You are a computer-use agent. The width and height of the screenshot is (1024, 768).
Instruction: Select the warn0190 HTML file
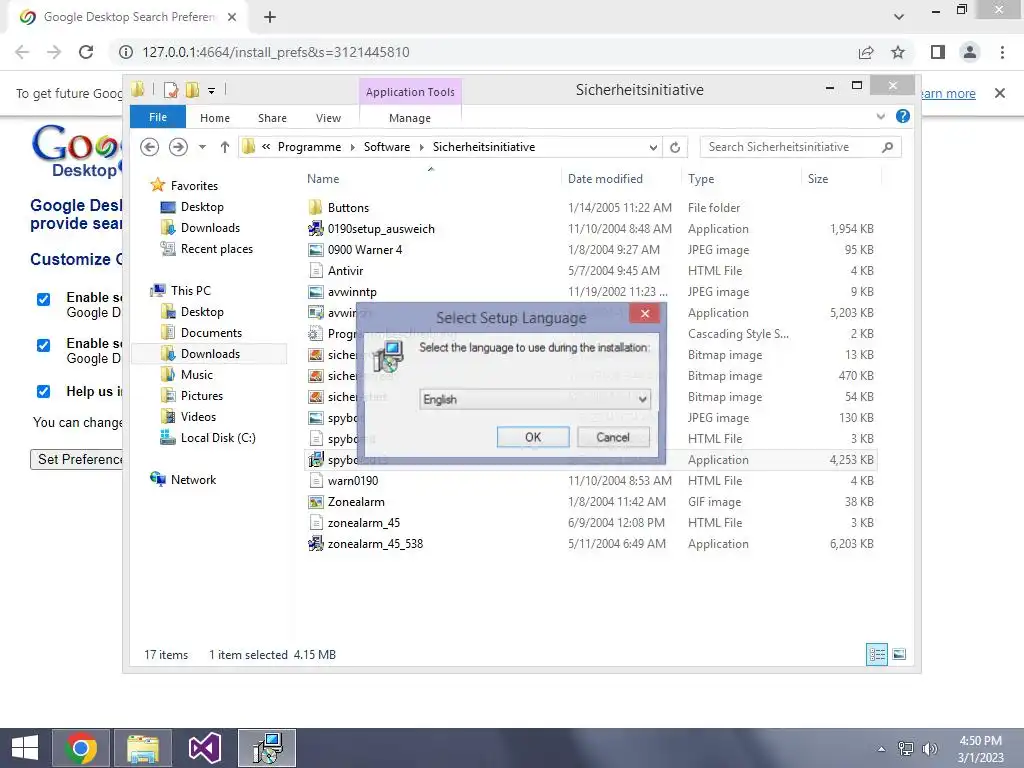click(353, 481)
